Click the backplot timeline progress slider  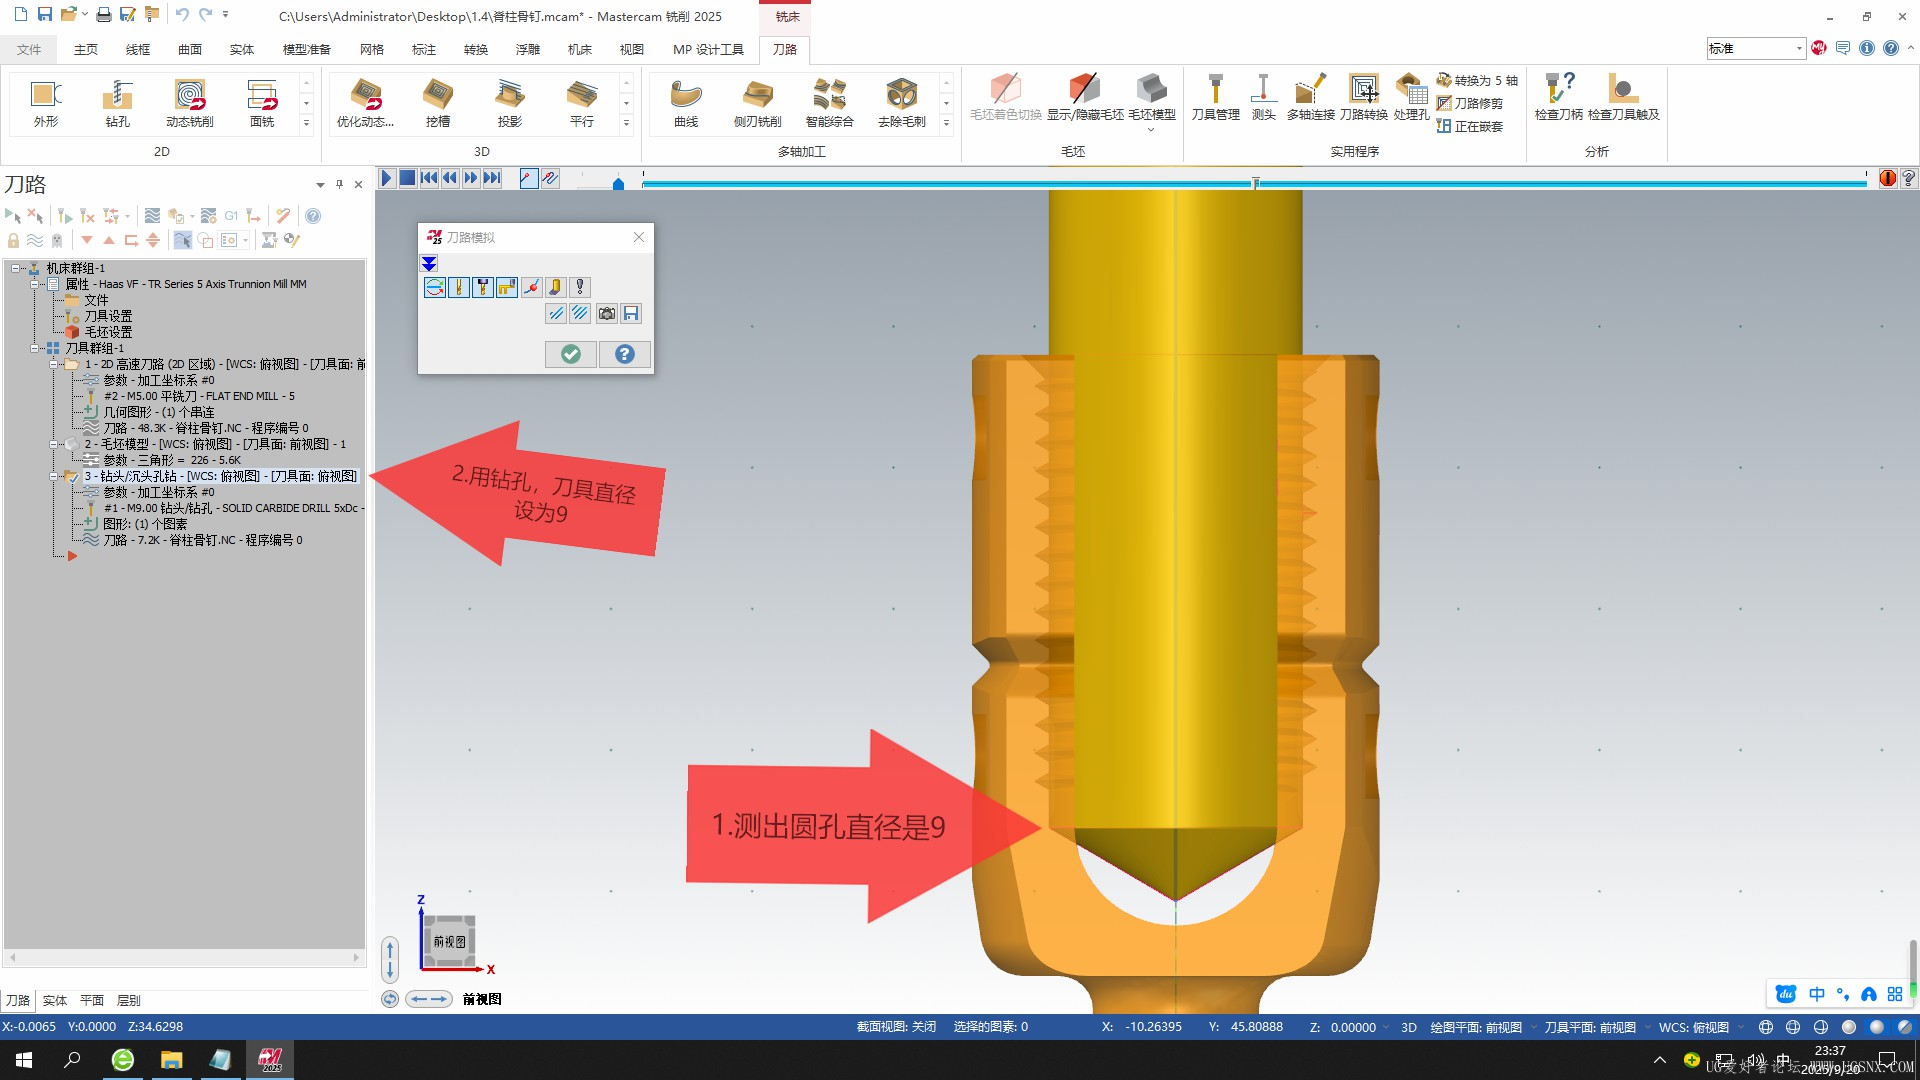coord(1255,182)
